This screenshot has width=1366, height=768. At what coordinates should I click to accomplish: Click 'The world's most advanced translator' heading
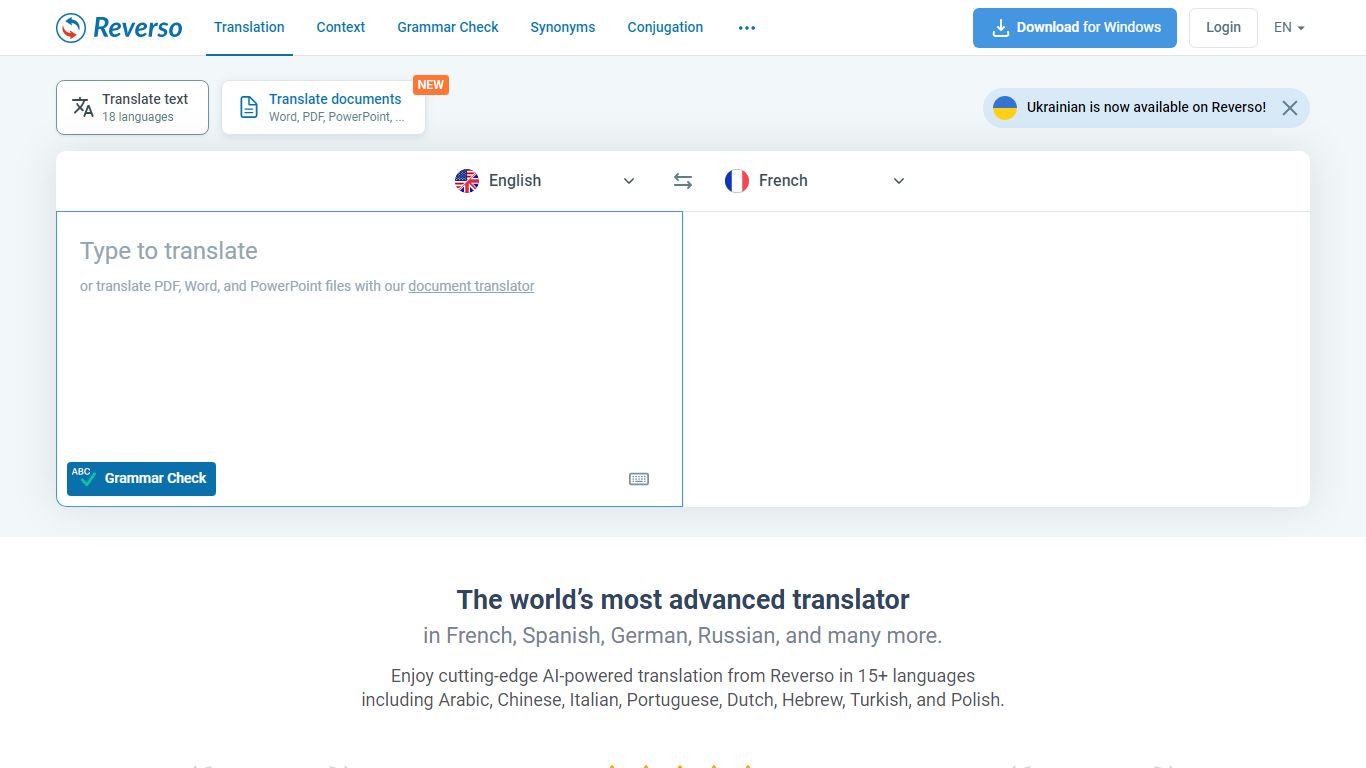pyautogui.click(x=683, y=600)
